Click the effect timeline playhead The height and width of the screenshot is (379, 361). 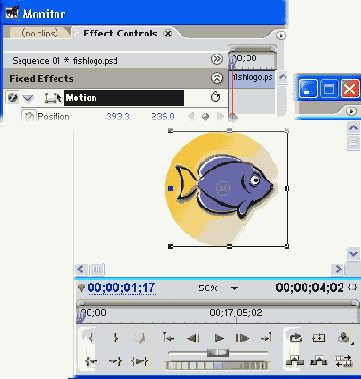pyautogui.click(x=232, y=62)
